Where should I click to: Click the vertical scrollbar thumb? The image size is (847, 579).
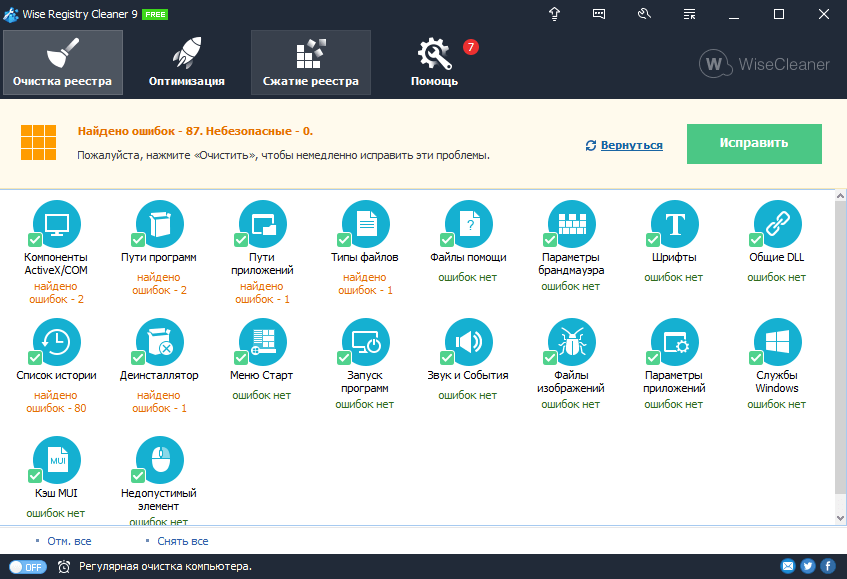[840, 348]
